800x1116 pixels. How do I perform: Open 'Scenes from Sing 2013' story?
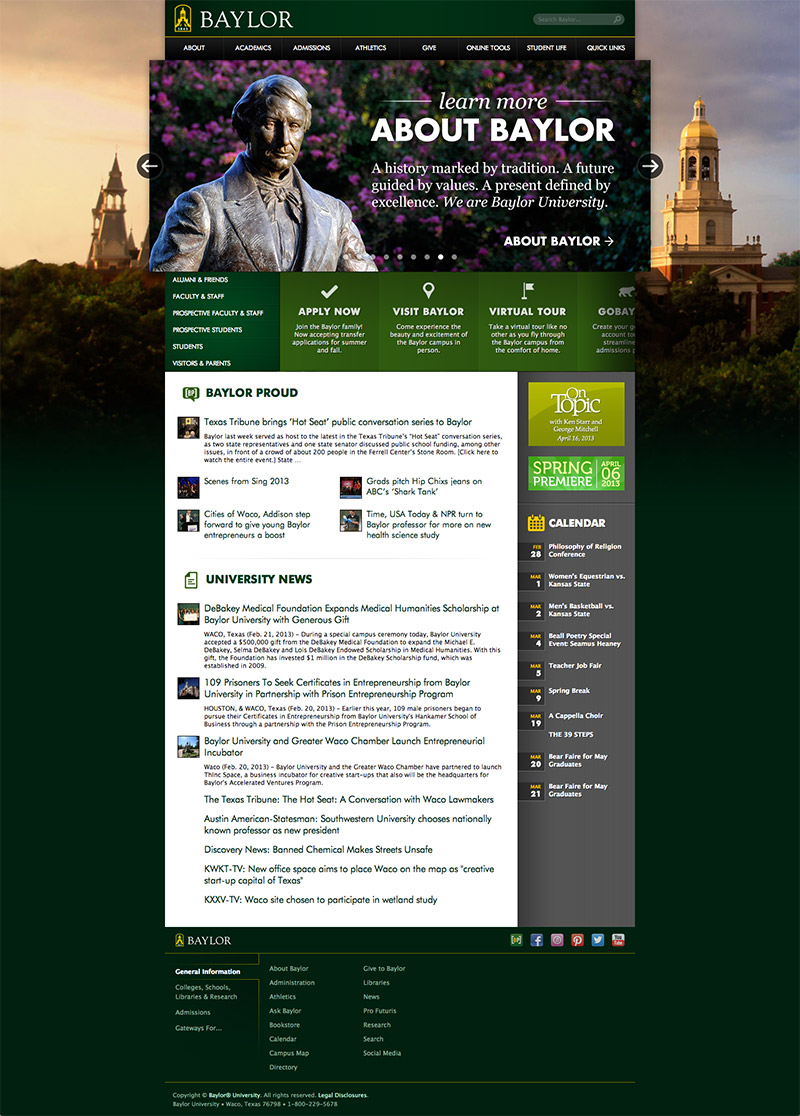[246, 481]
